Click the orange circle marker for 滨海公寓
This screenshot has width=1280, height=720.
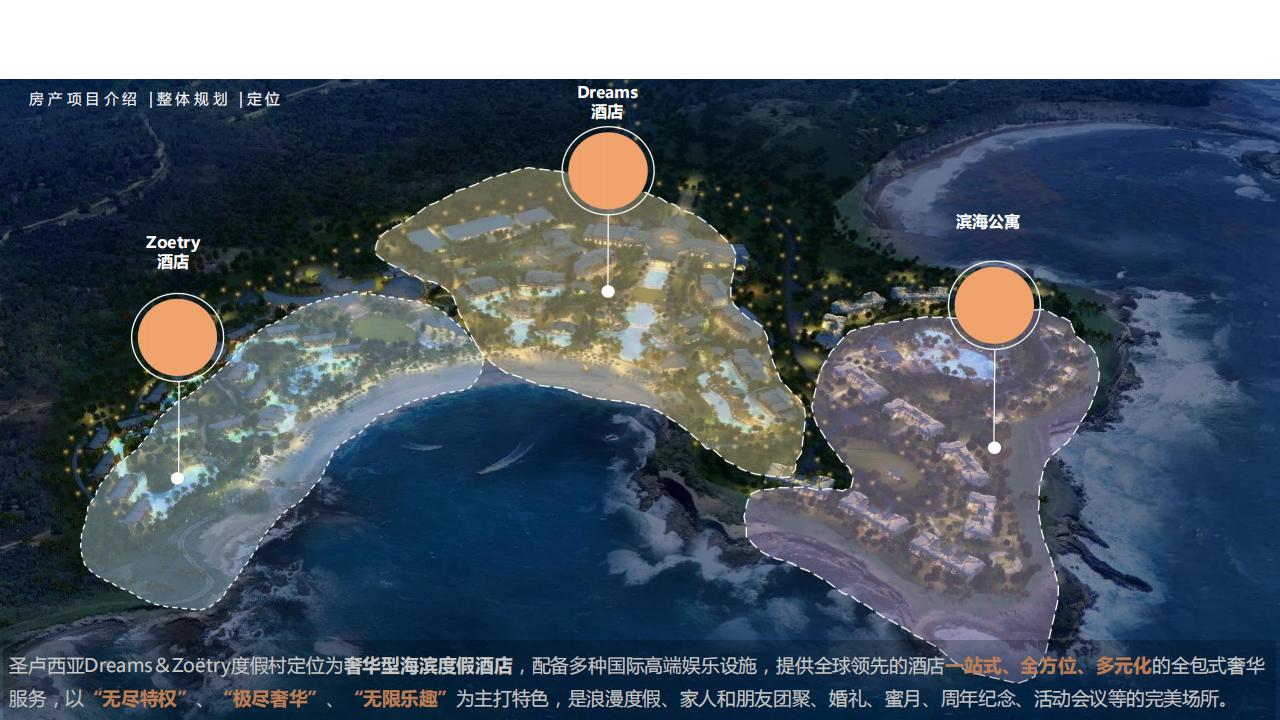[x=994, y=305]
